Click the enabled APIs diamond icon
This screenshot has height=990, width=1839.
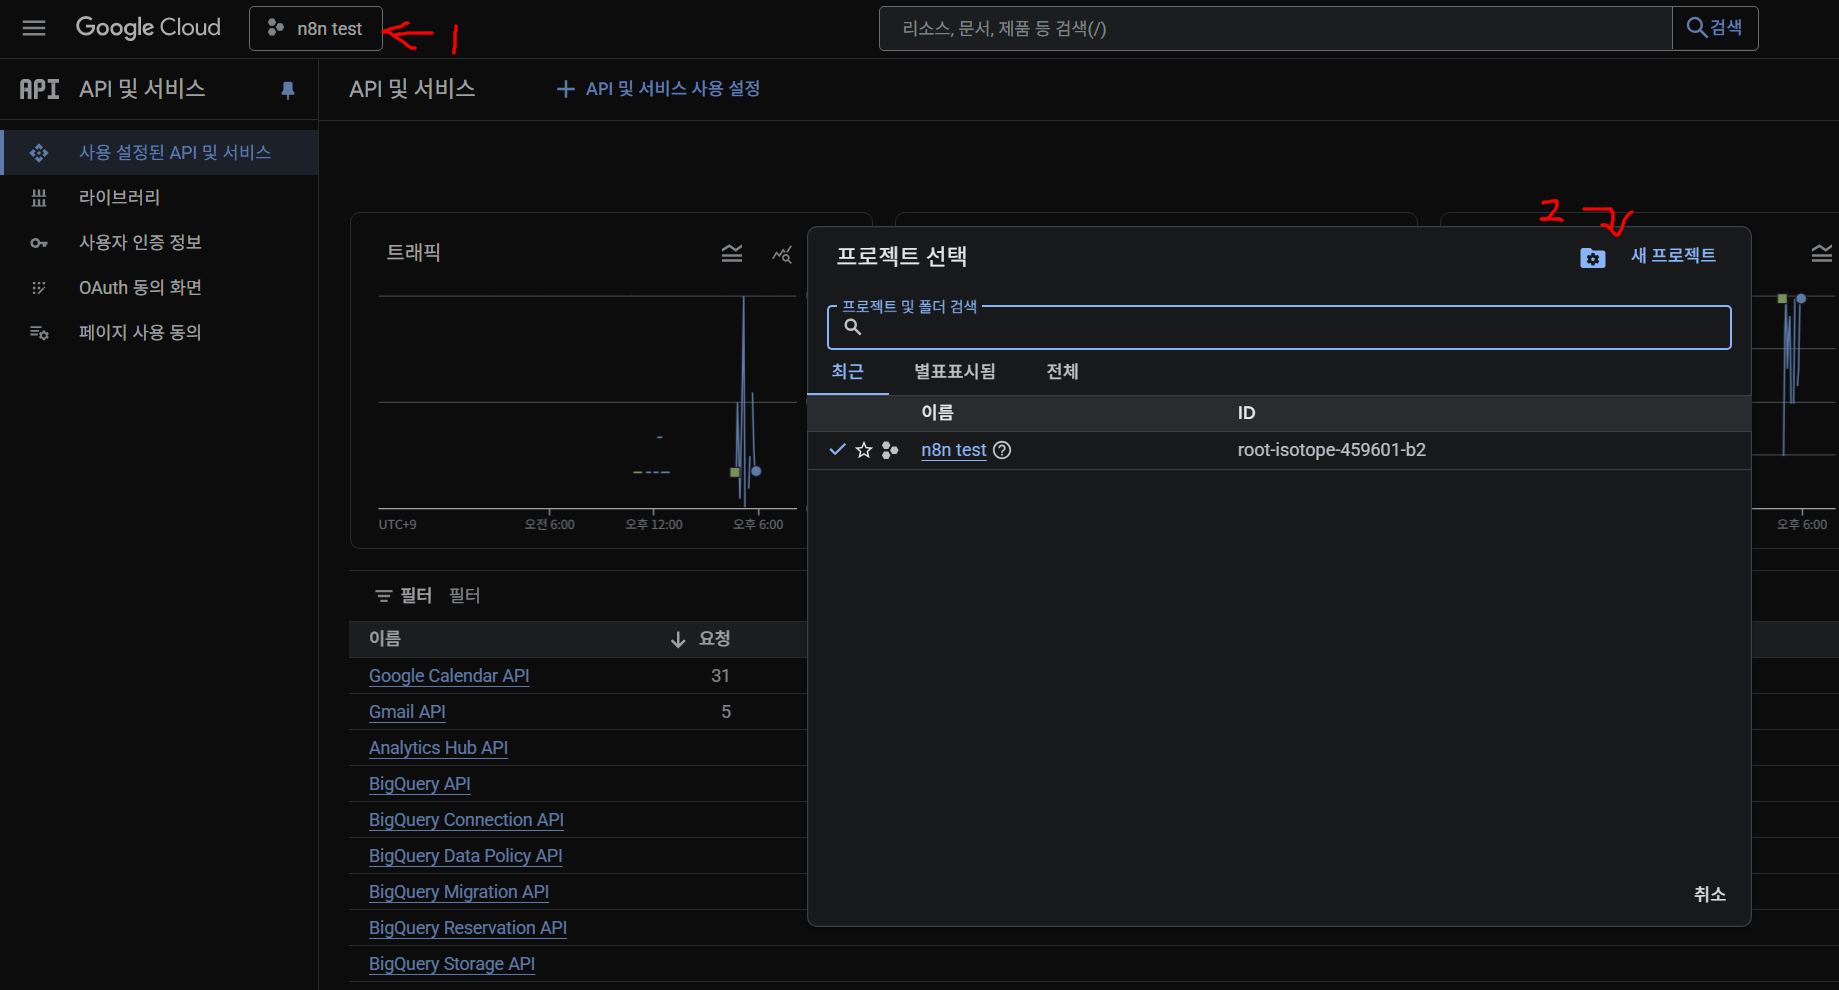[x=39, y=153]
